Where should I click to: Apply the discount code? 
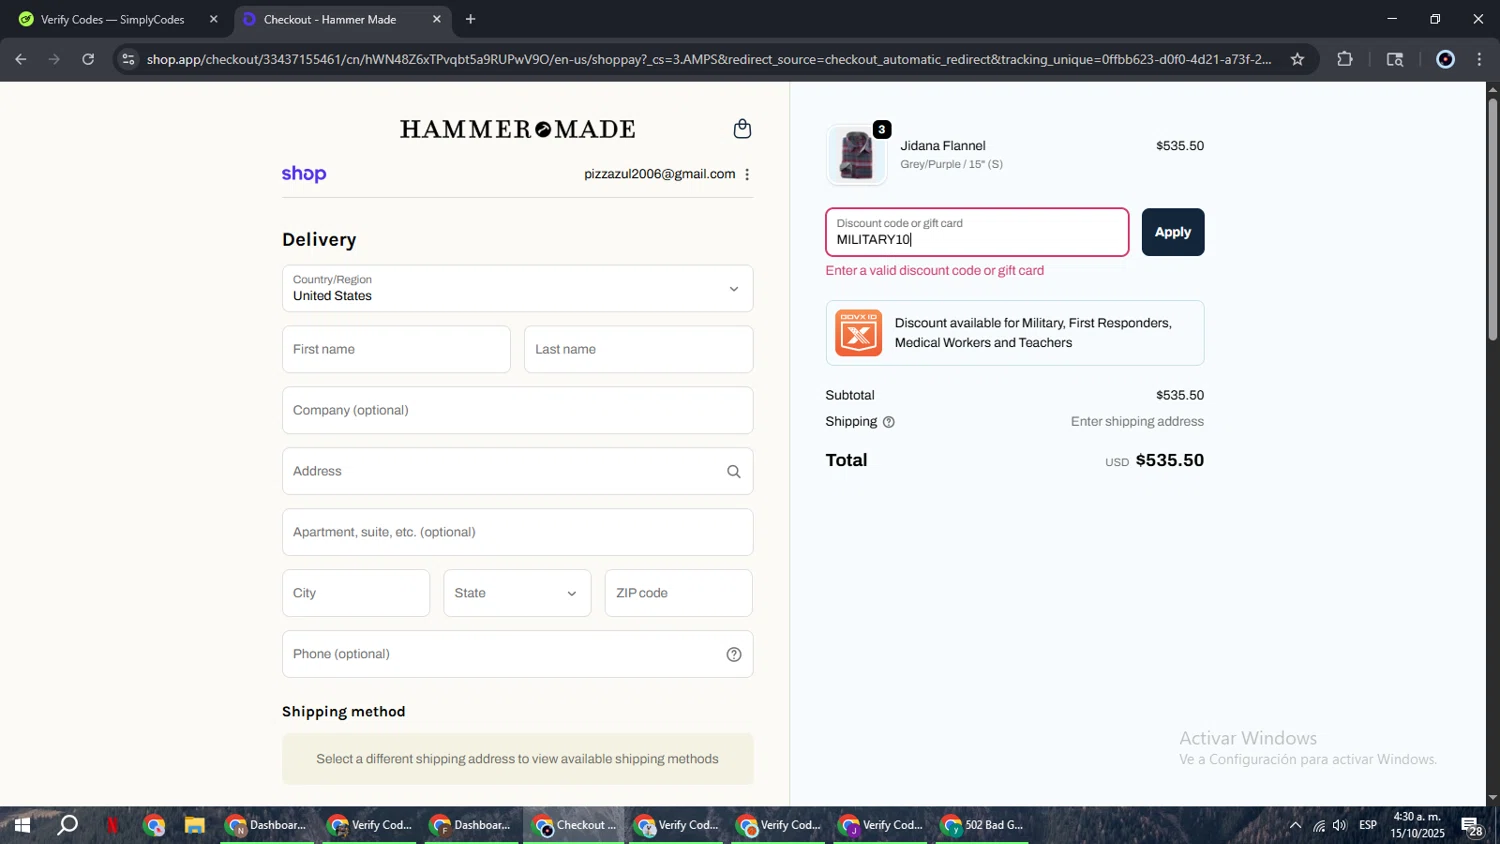[1173, 232]
